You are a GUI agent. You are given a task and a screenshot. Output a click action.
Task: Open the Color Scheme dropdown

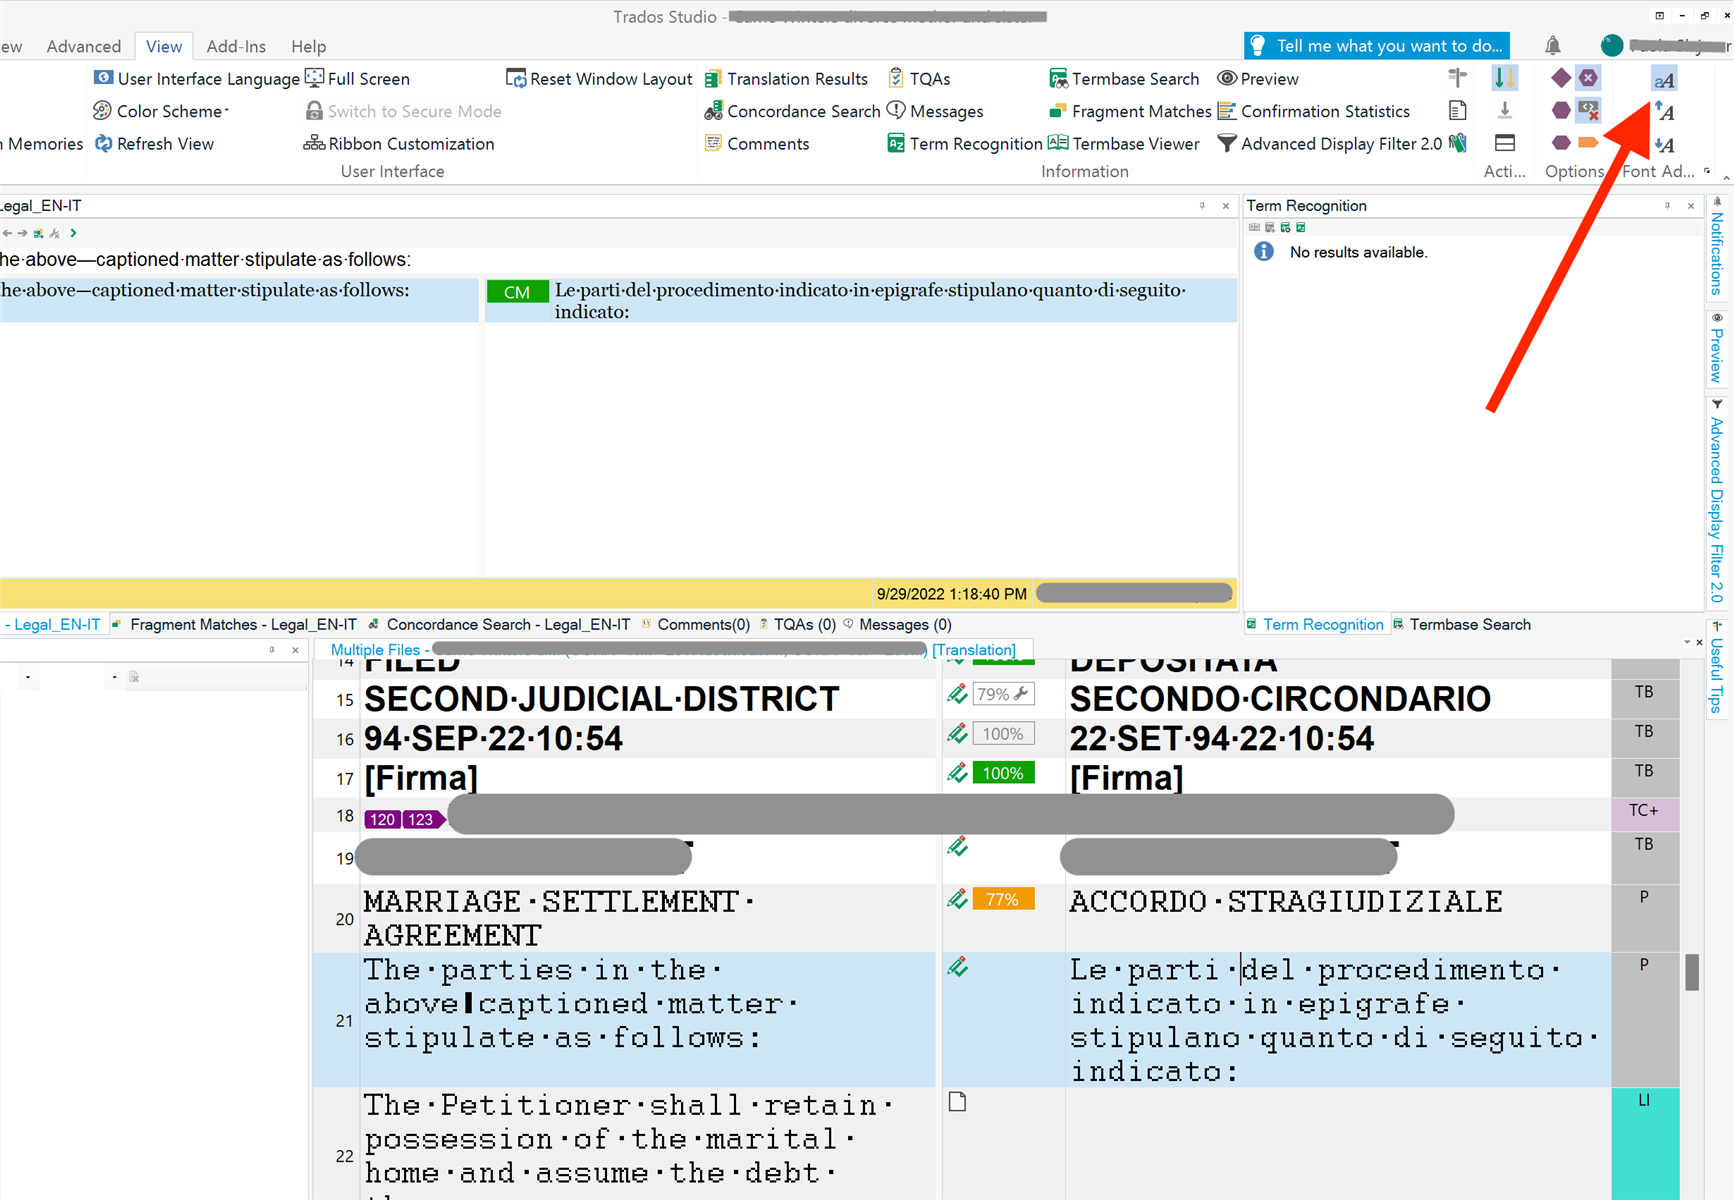pos(161,111)
